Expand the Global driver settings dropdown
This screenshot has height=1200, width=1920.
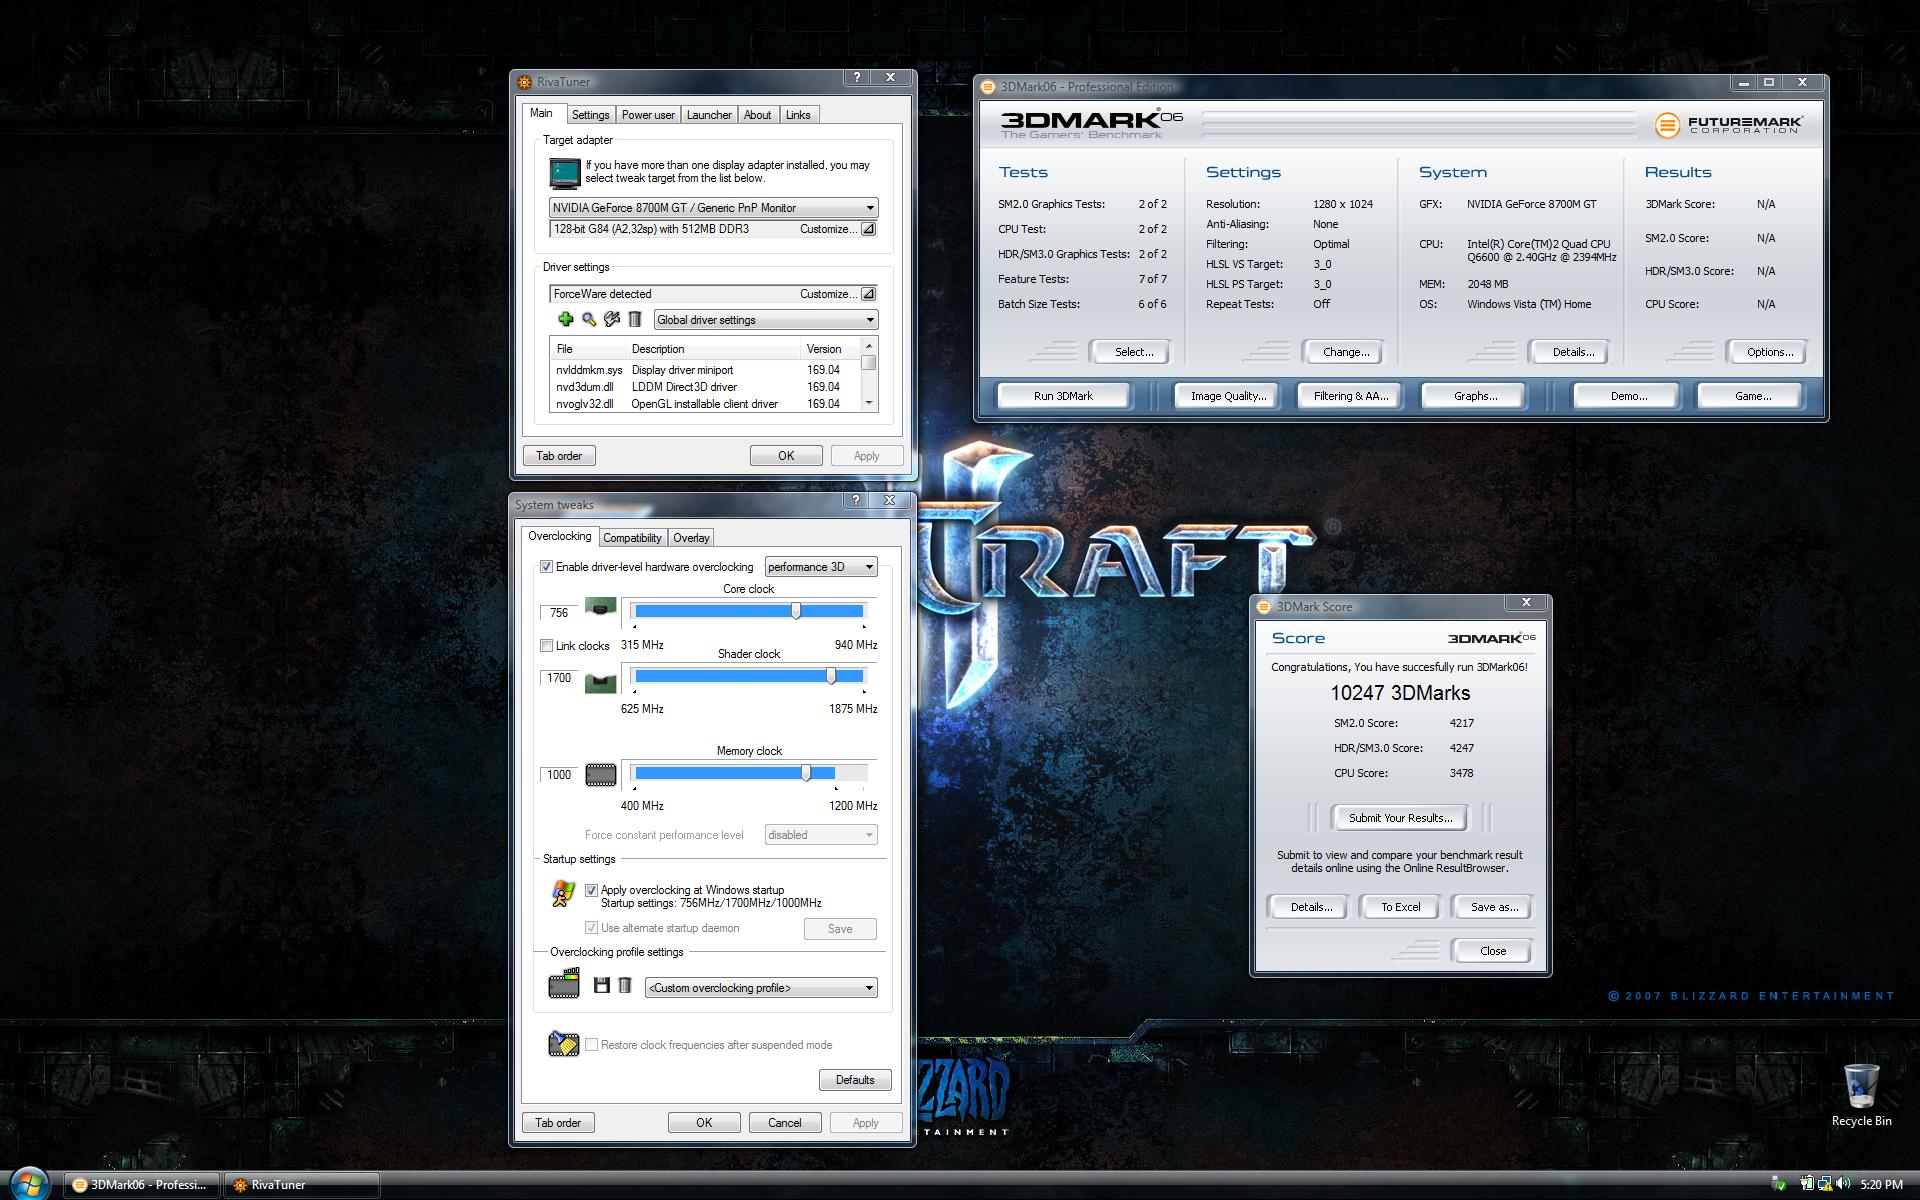[766, 320]
